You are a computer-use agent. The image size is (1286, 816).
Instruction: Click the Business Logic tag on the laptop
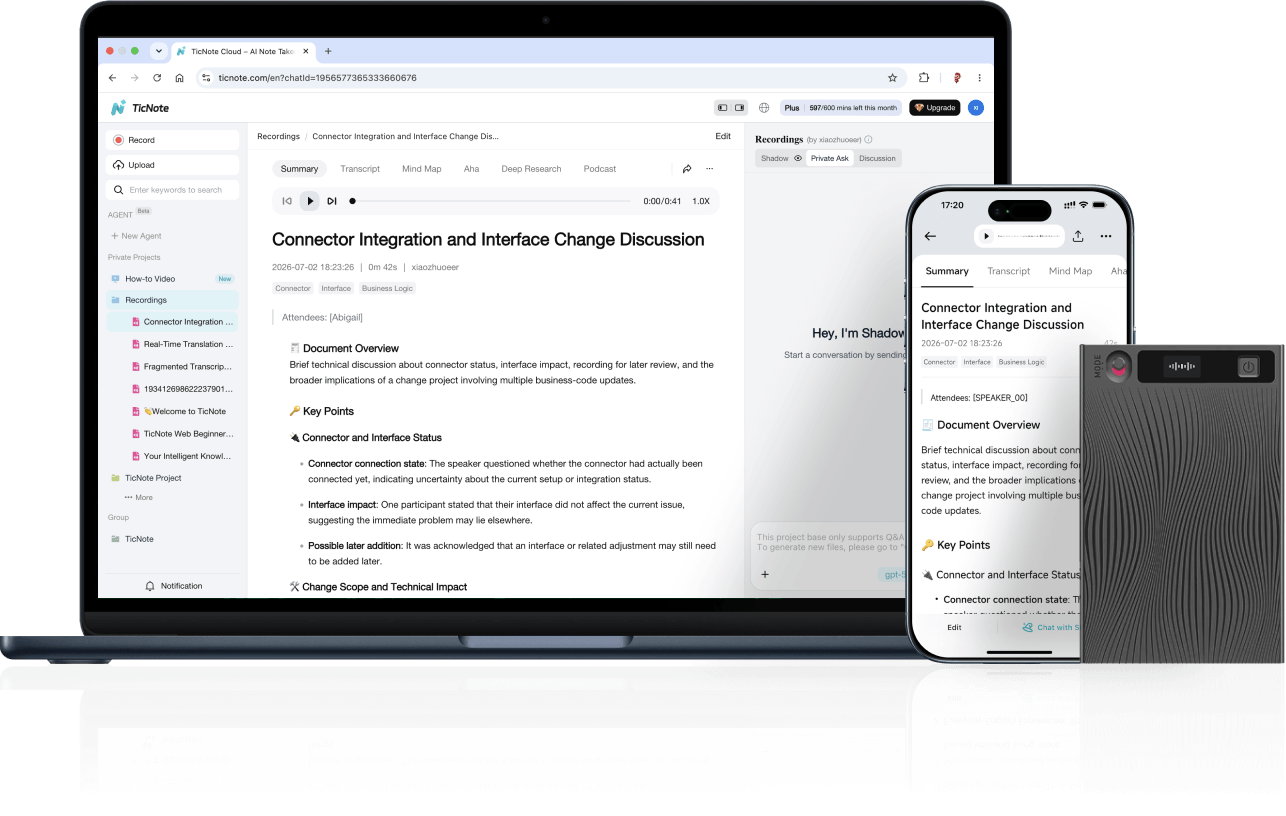(388, 288)
